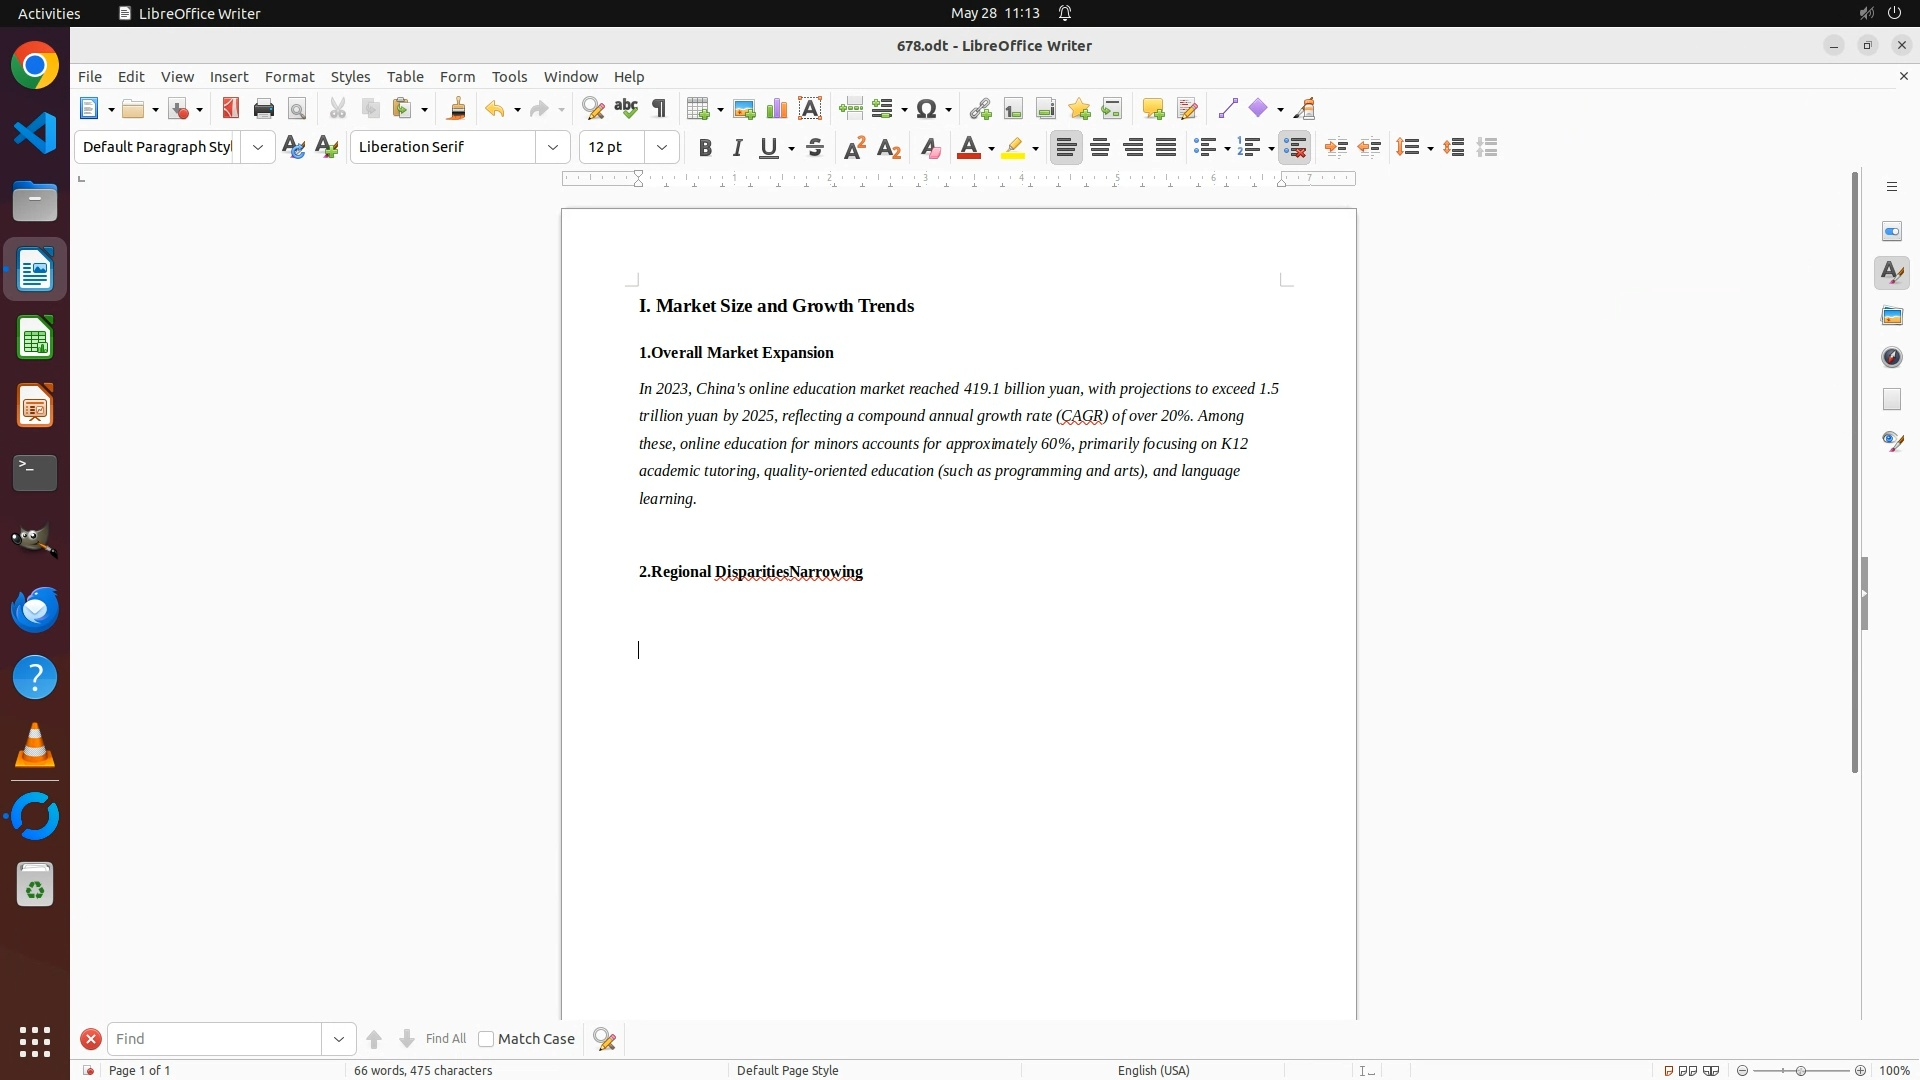Click the Strikethrough formatting icon
Screen dimensions: 1920x1080
coord(815,148)
